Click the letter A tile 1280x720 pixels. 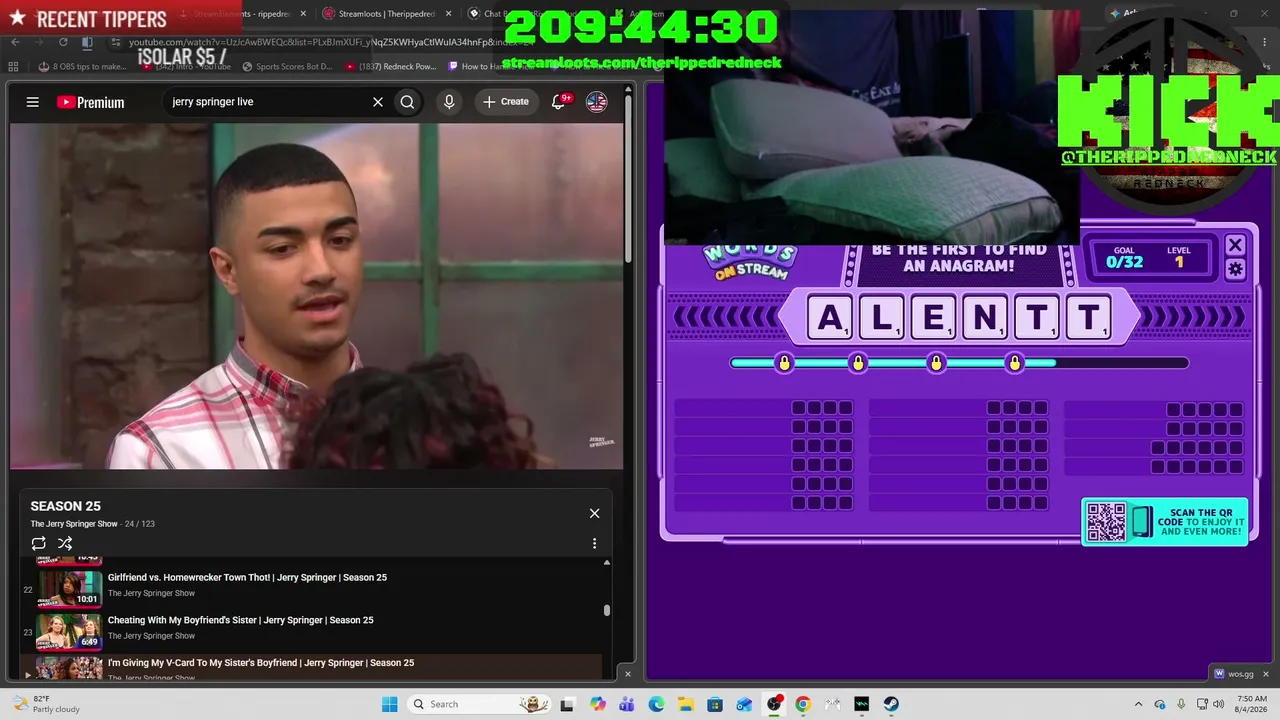(x=830, y=318)
